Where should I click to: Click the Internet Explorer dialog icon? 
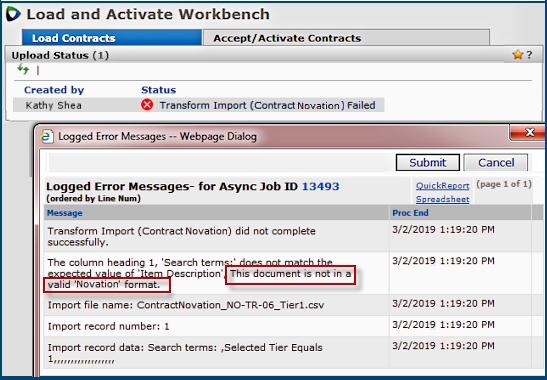tap(47, 136)
